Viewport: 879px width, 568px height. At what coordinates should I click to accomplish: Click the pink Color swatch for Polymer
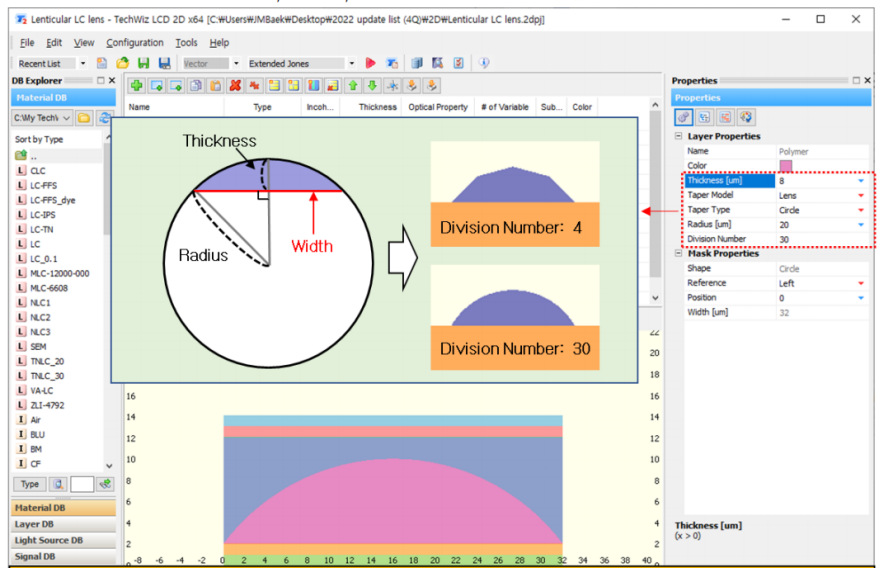click(x=785, y=165)
